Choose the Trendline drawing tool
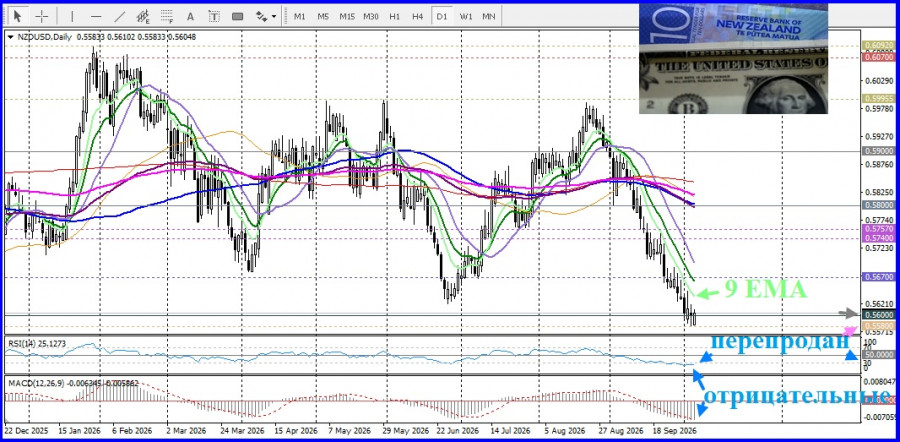Image resolution: width=900 pixels, height=442 pixels. point(119,16)
